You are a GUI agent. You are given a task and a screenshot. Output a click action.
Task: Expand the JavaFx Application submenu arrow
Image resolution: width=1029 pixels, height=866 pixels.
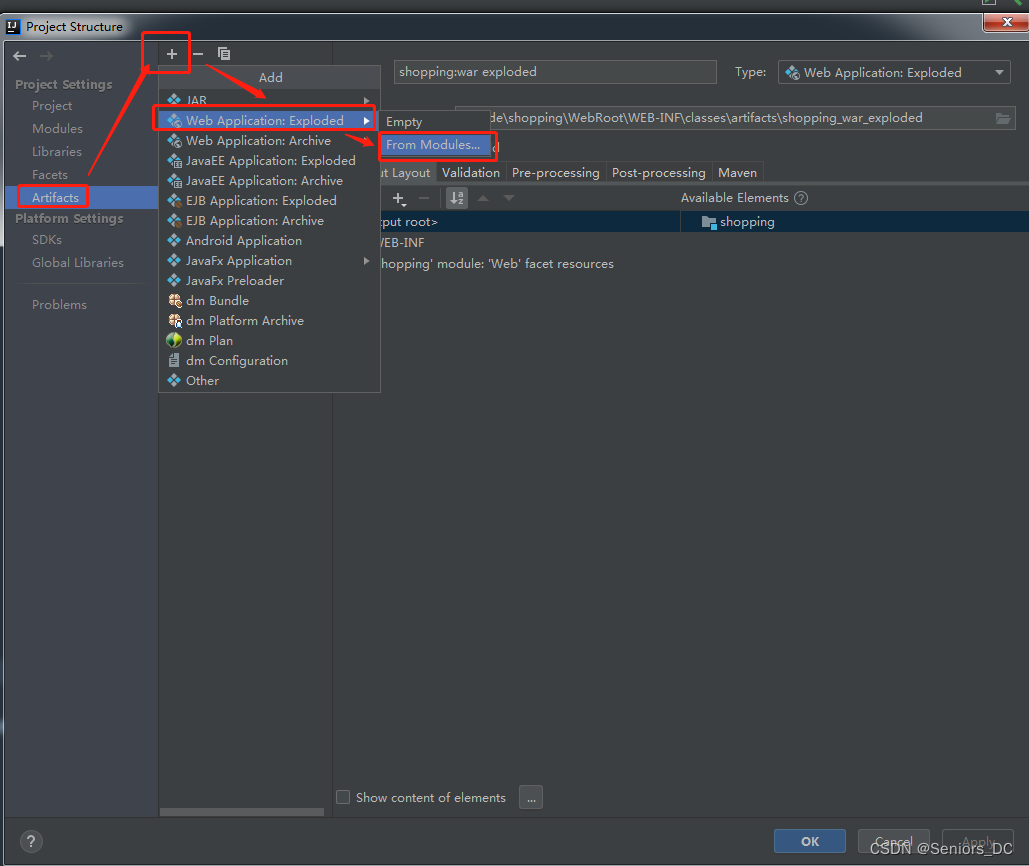tap(366, 261)
